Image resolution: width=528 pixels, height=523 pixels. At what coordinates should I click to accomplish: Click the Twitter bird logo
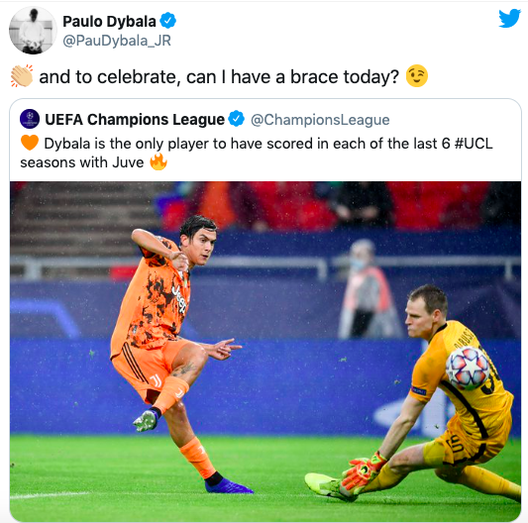509,18
